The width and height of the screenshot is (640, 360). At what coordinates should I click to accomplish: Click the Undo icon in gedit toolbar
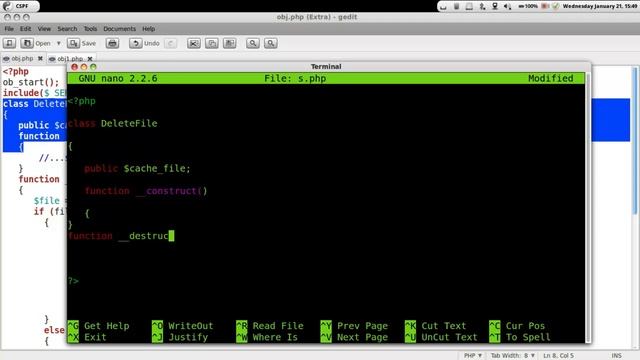[x=136, y=43]
